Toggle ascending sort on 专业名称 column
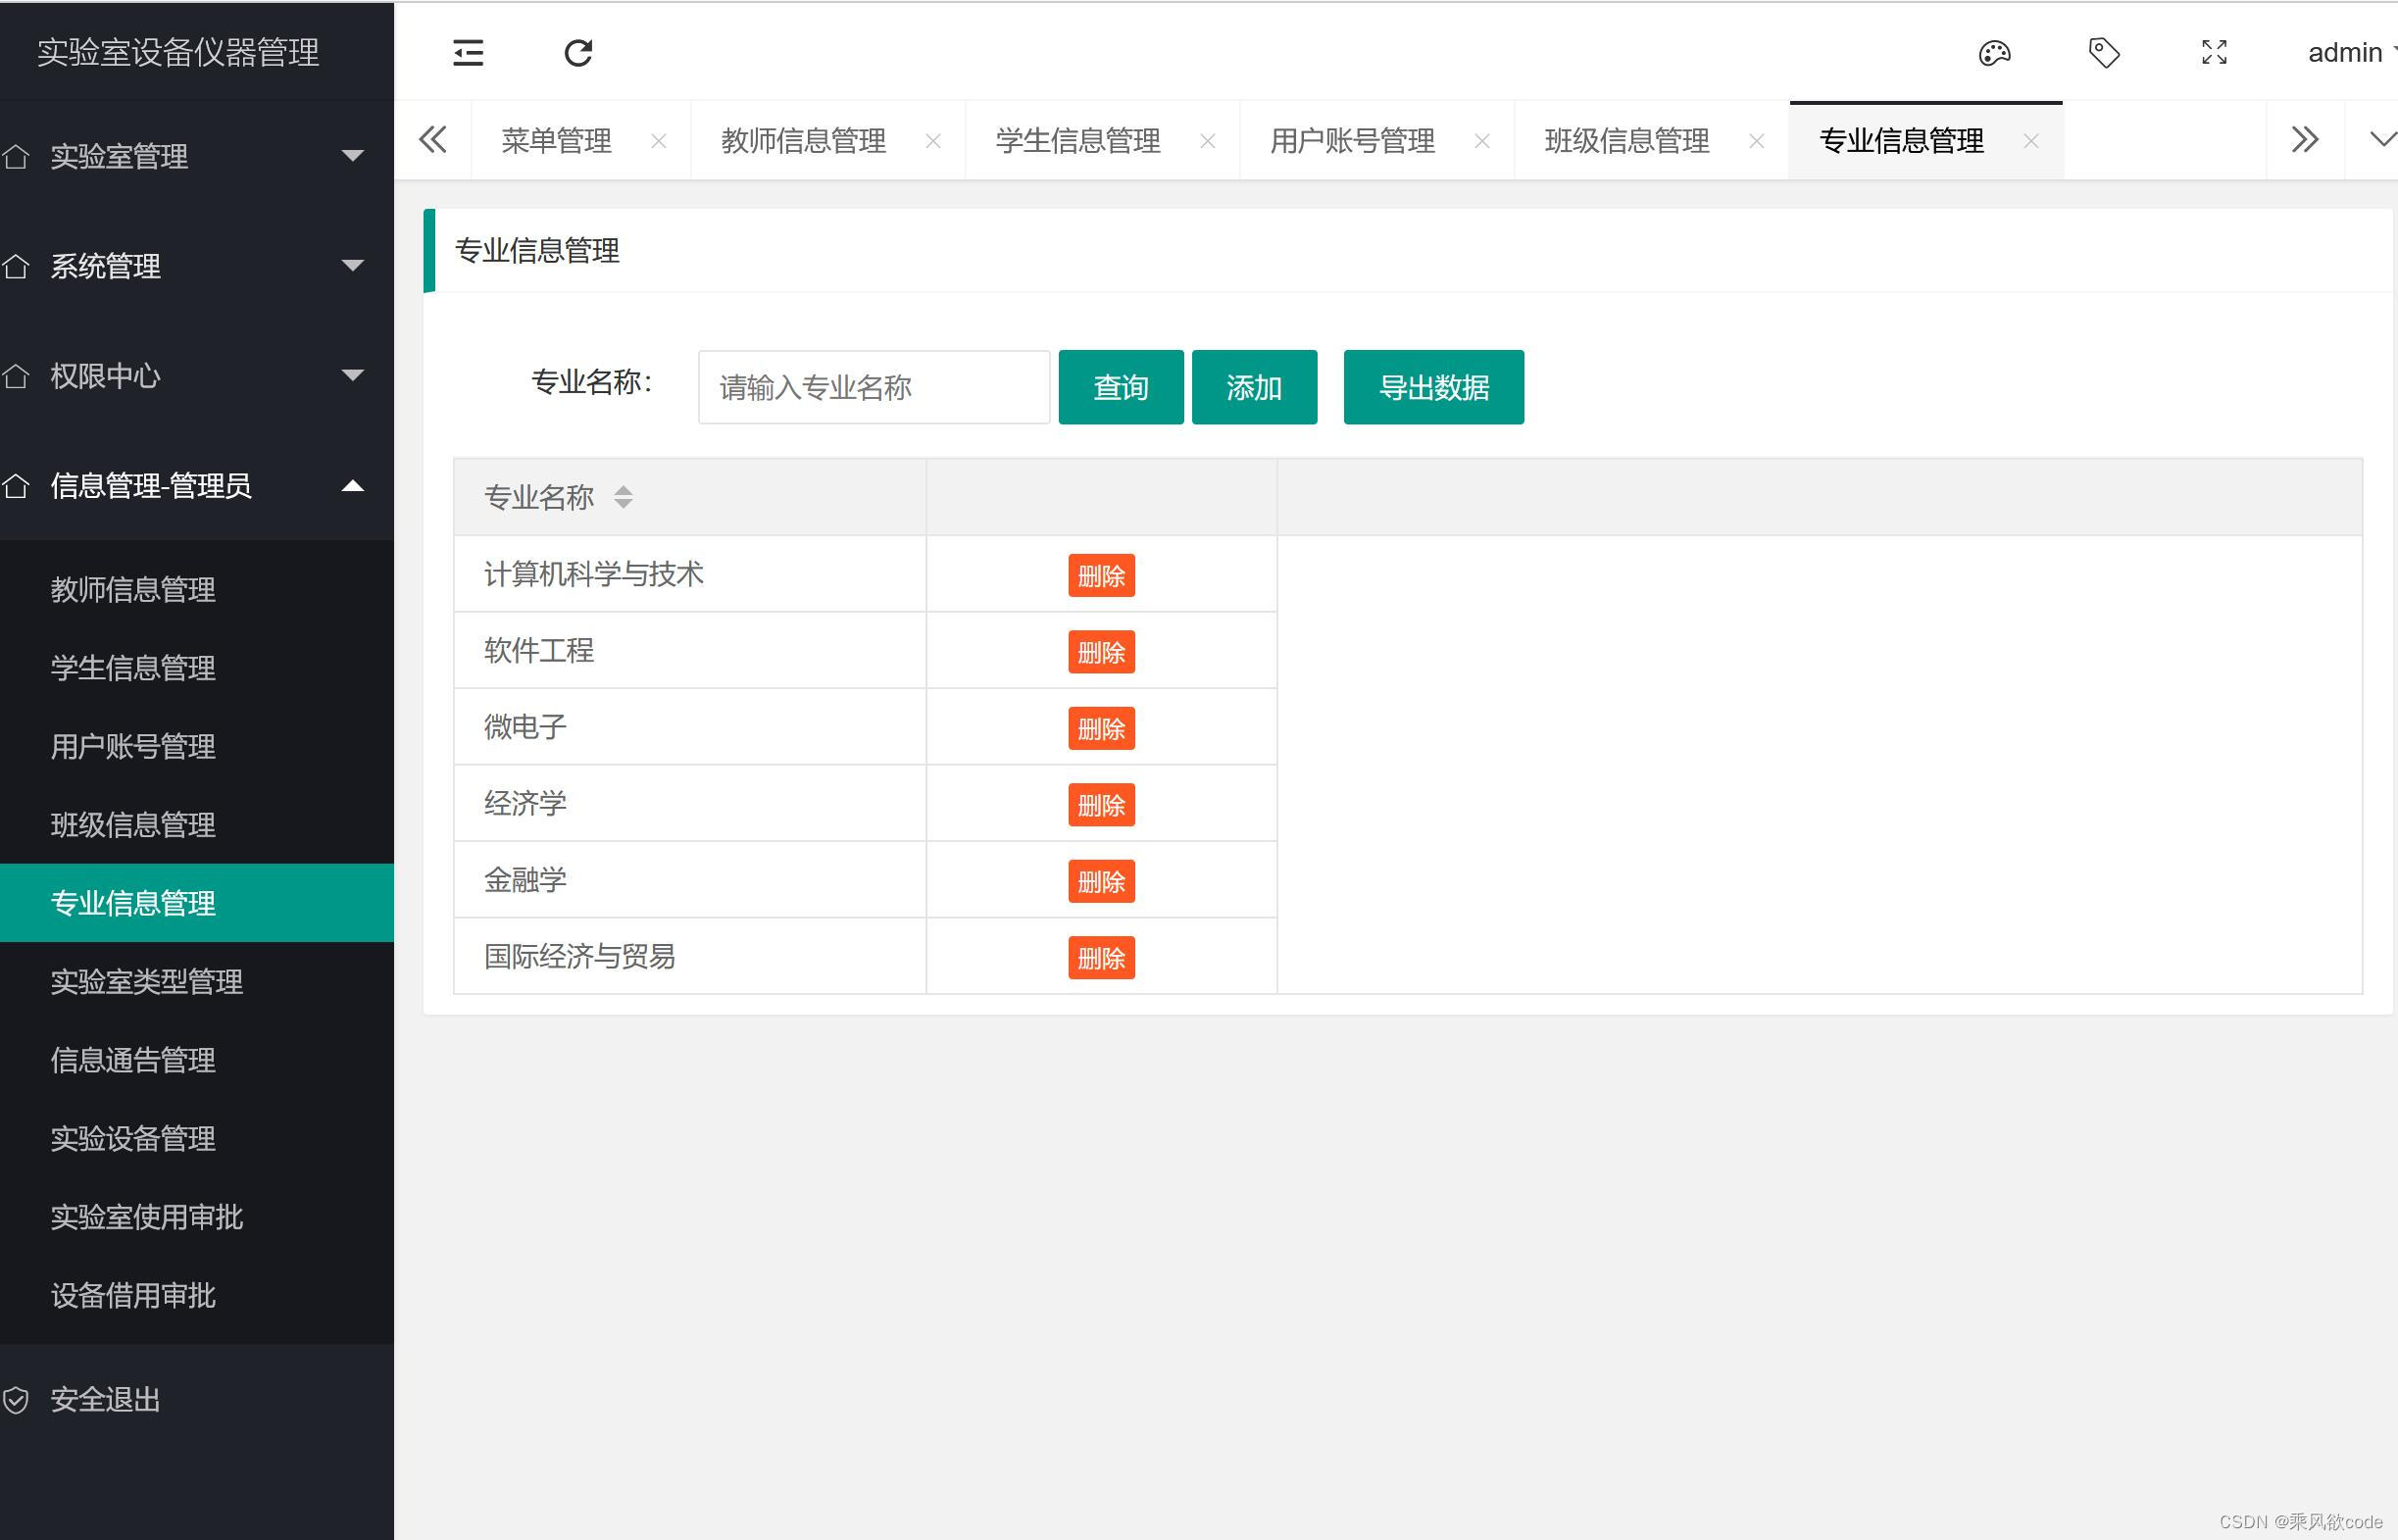The image size is (2398, 1540). click(624, 489)
